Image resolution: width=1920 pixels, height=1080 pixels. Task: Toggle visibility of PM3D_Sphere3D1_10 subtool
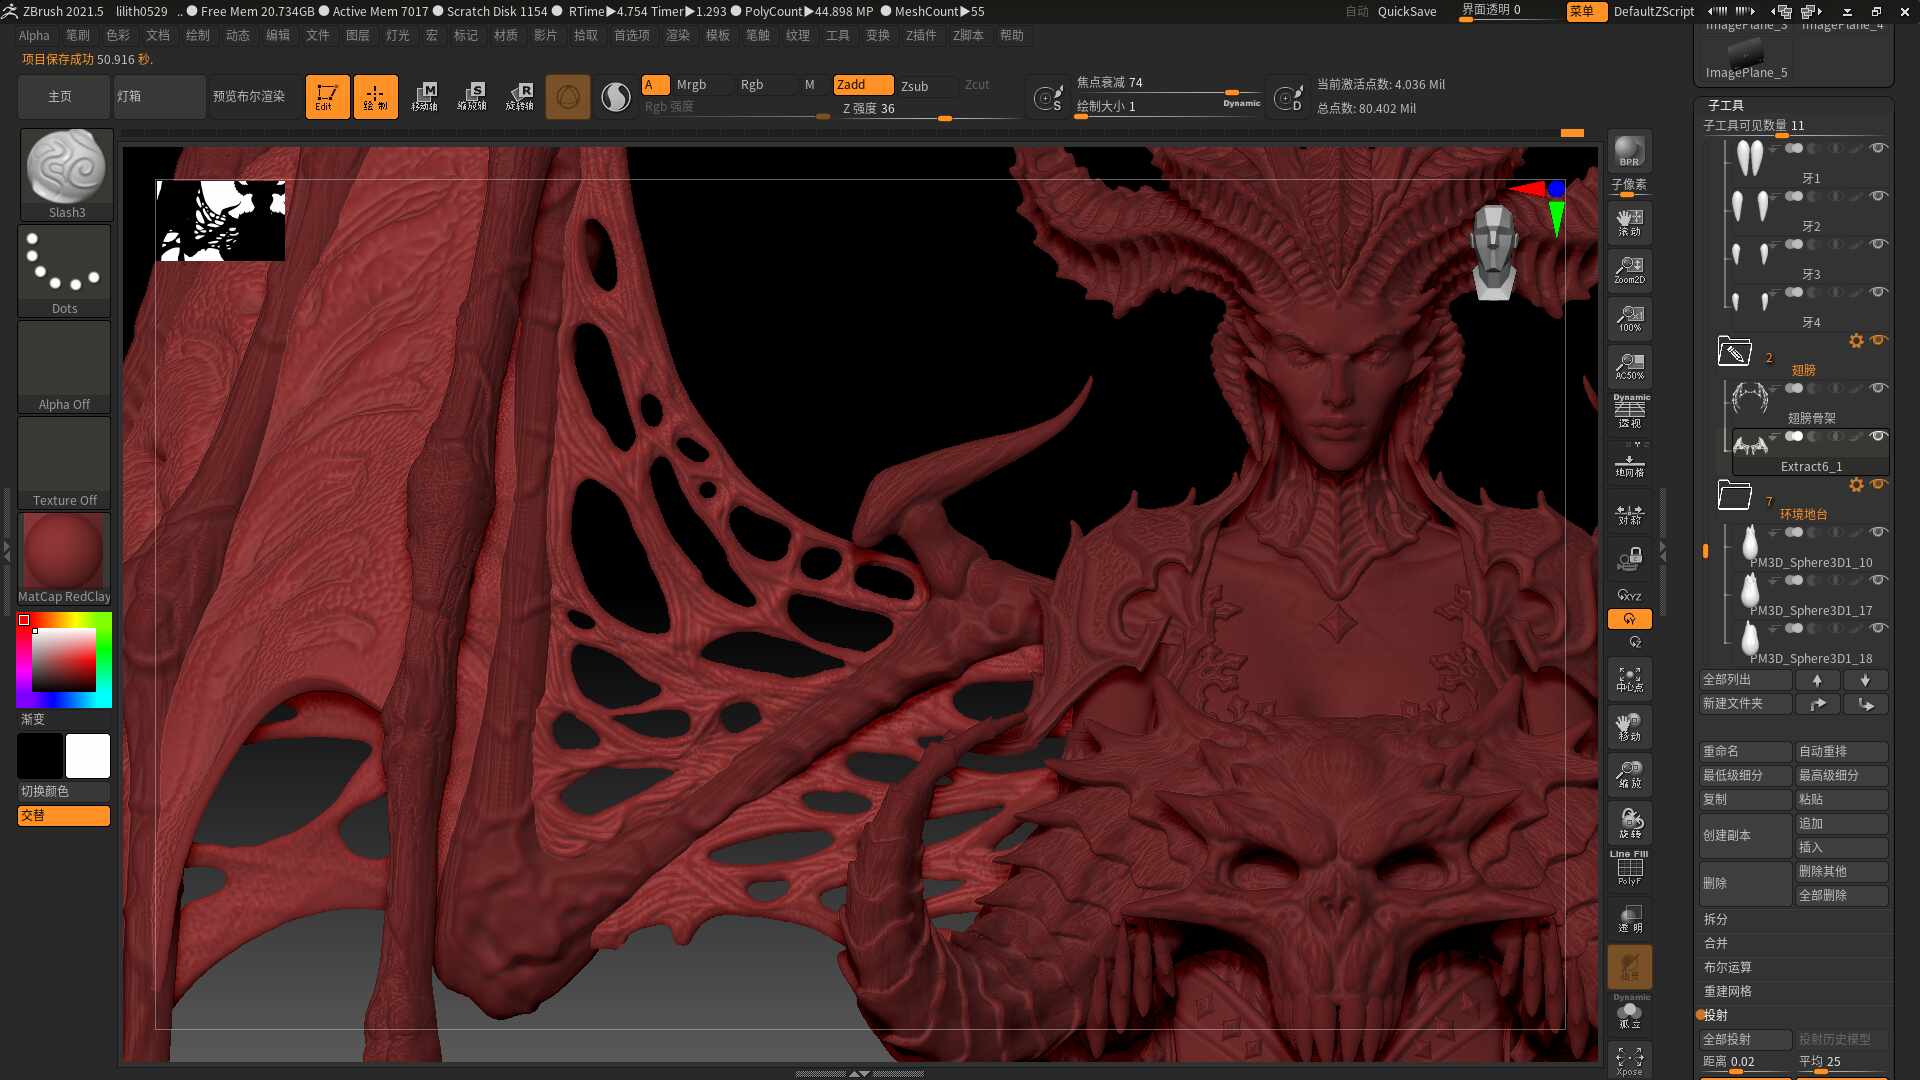pyautogui.click(x=1878, y=532)
